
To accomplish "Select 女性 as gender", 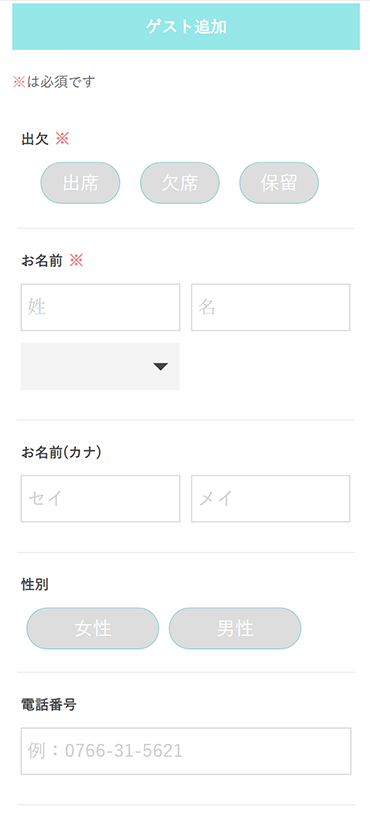I will click(93, 628).
